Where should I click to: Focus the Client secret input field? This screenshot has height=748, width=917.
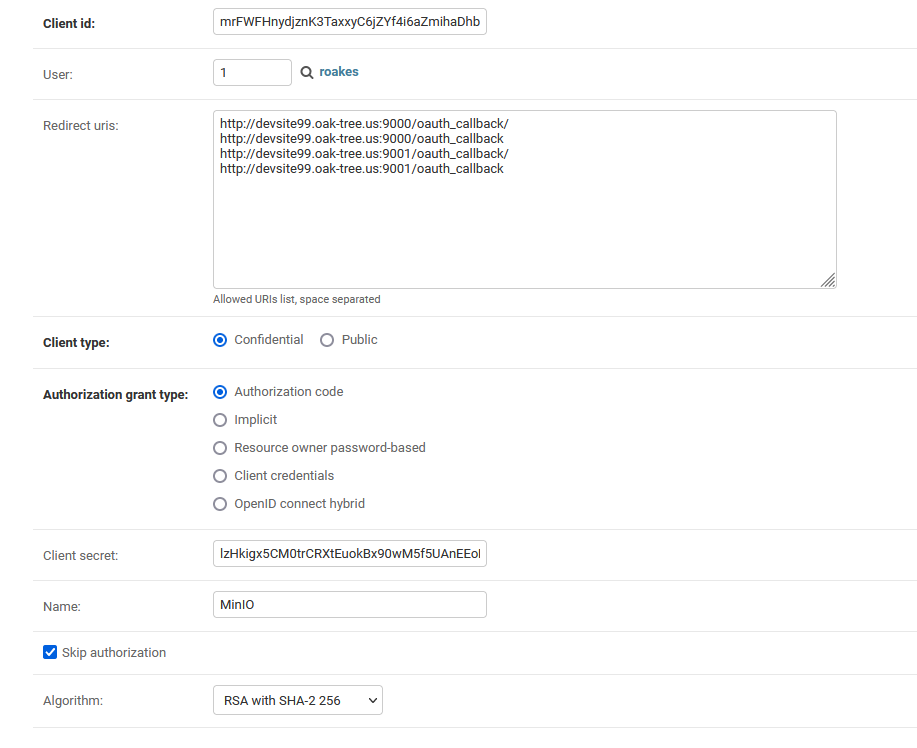pos(349,553)
